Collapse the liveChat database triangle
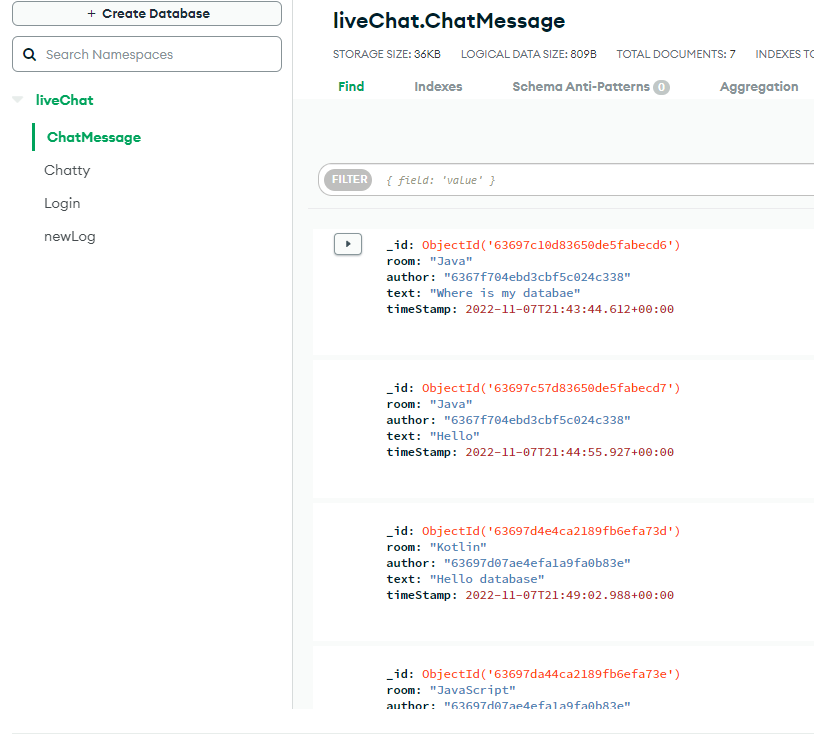The width and height of the screenshot is (814, 739). (x=17, y=100)
